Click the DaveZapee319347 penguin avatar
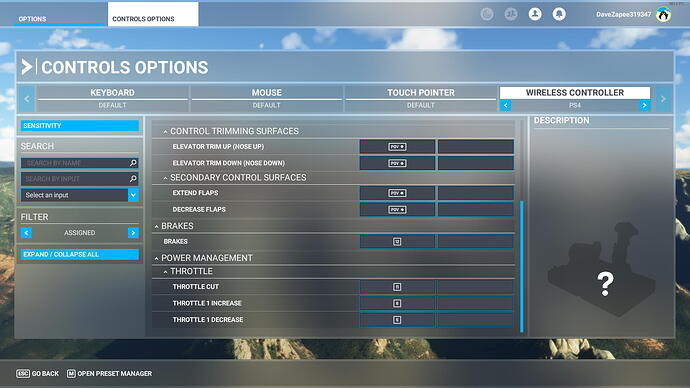 tap(663, 15)
